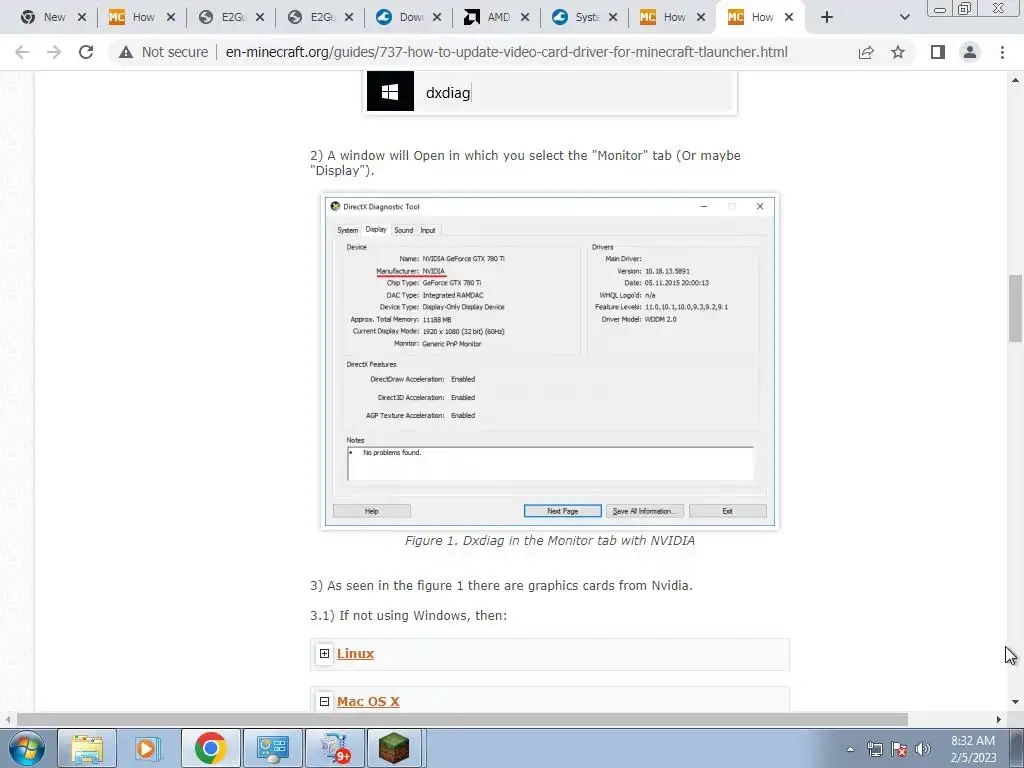The image size is (1024, 768).
Task: Open the clock showing 8:32 AM
Action: pyautogui.click(x=973, y=749)
